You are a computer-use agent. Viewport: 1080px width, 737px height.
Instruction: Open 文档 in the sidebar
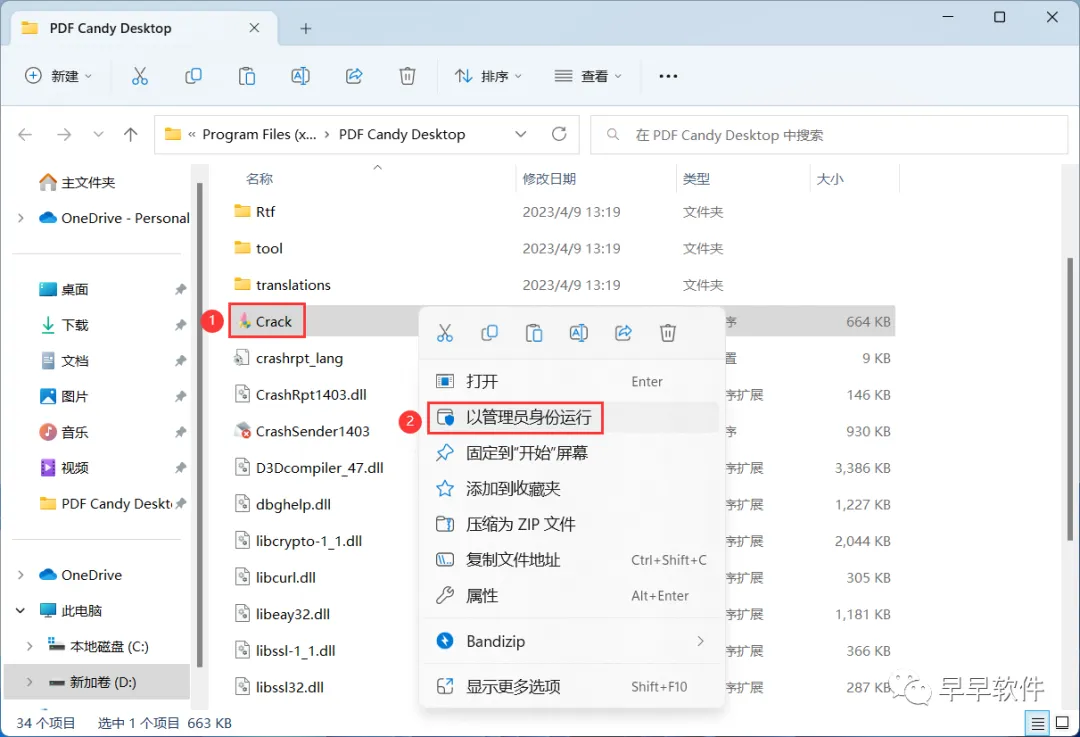(63, 361)
